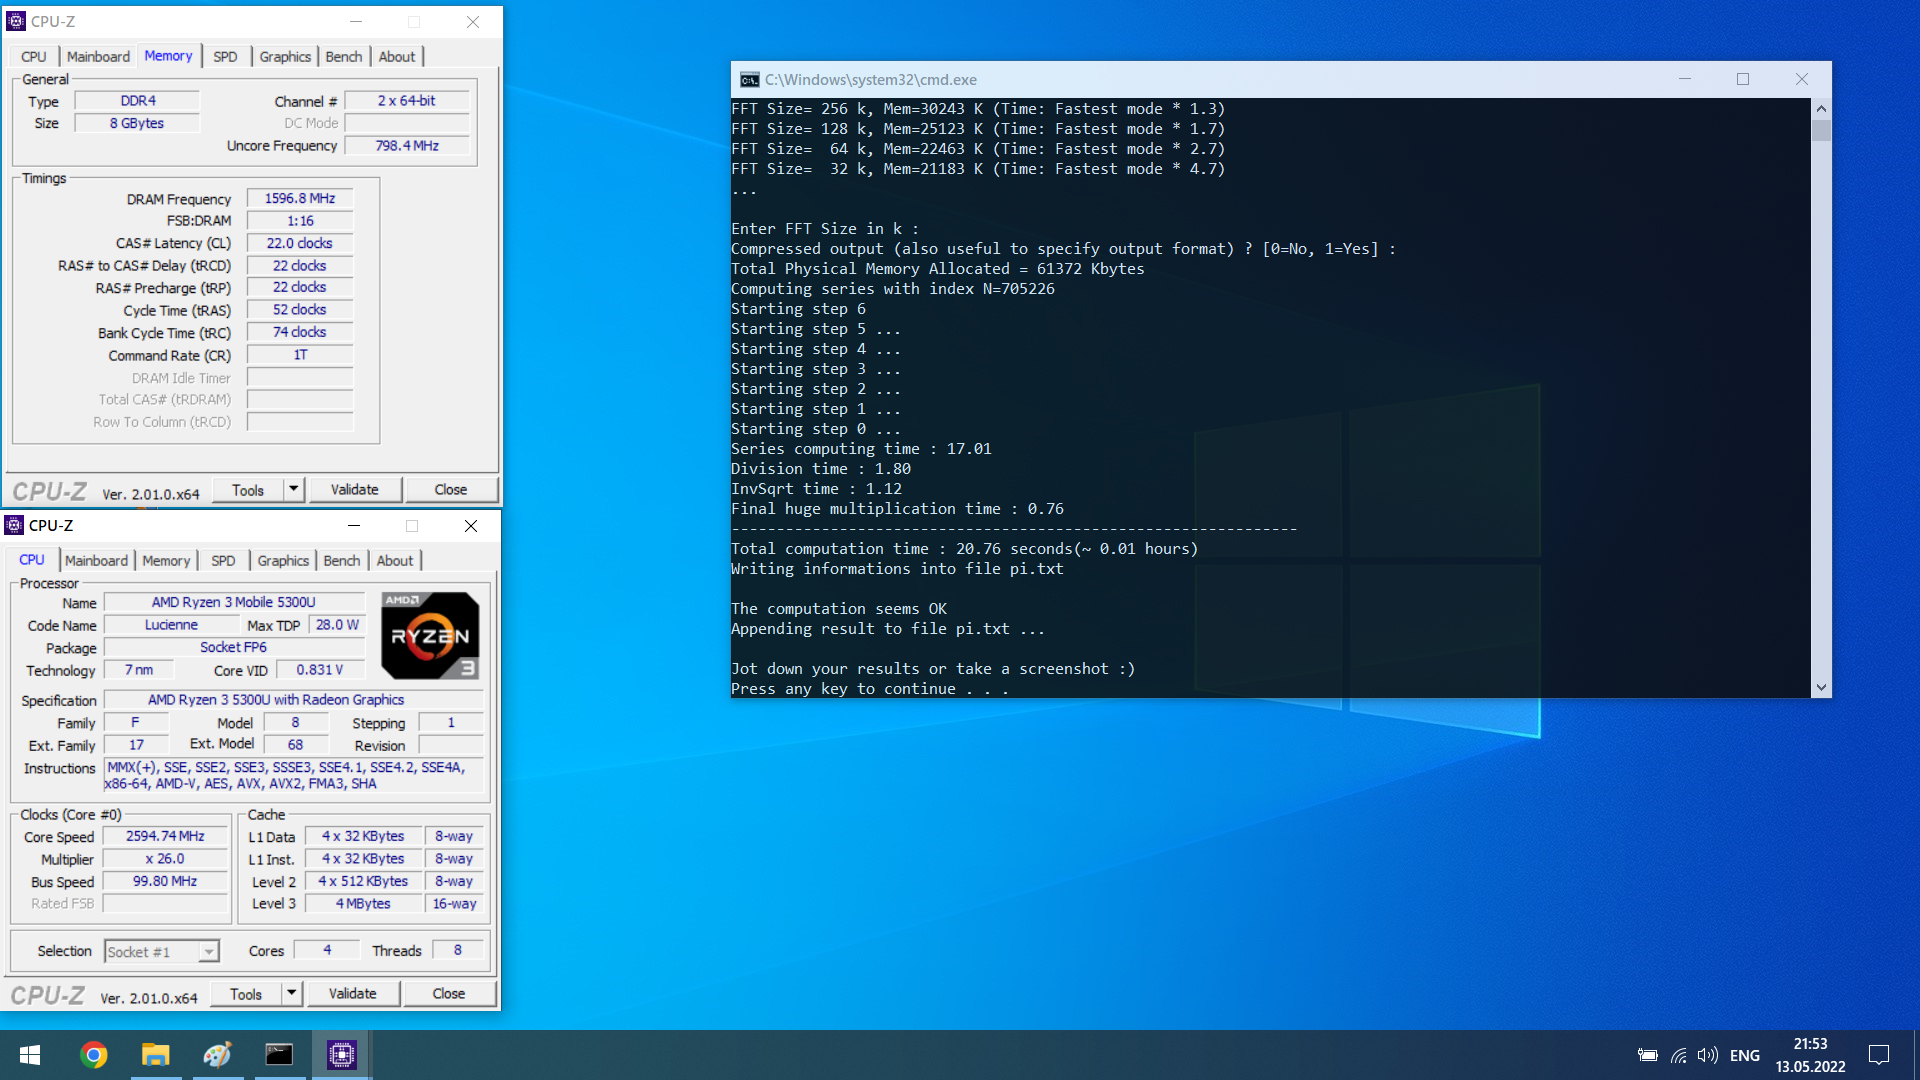
Task: Click memory Size field 8 GBytes
Action: (138, 123)
